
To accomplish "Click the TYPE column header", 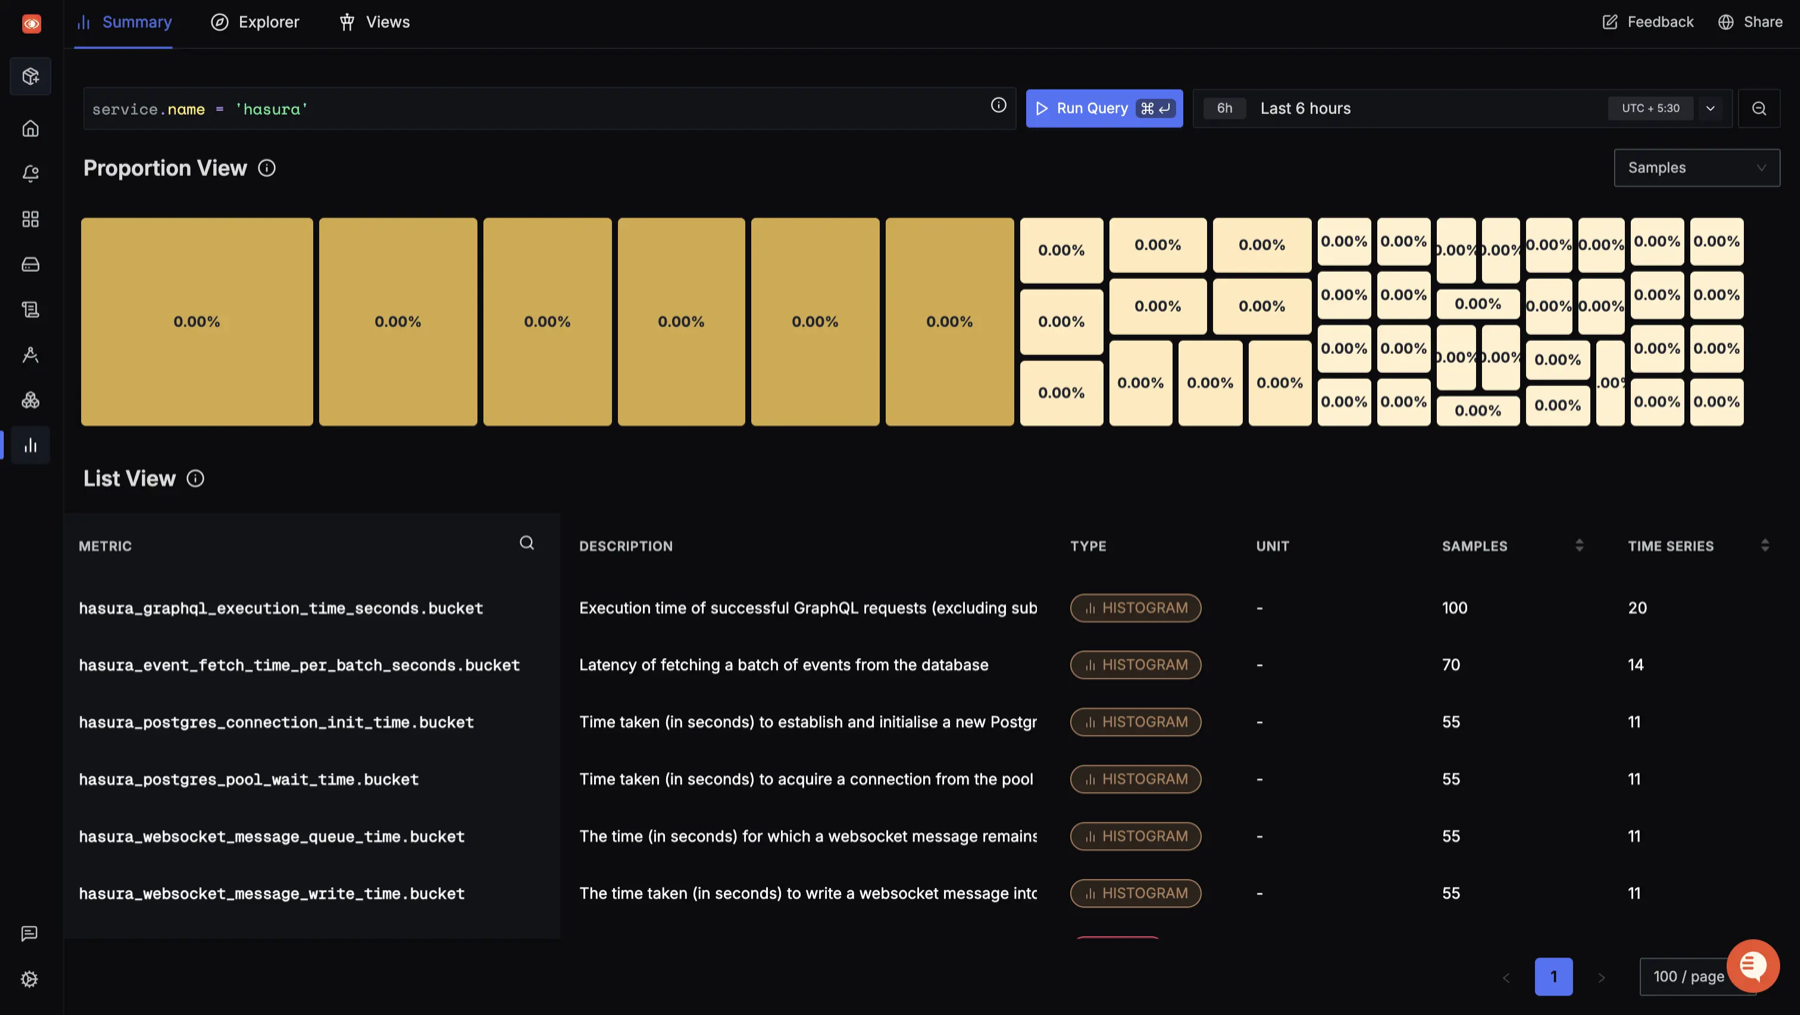I will 1088,546.
